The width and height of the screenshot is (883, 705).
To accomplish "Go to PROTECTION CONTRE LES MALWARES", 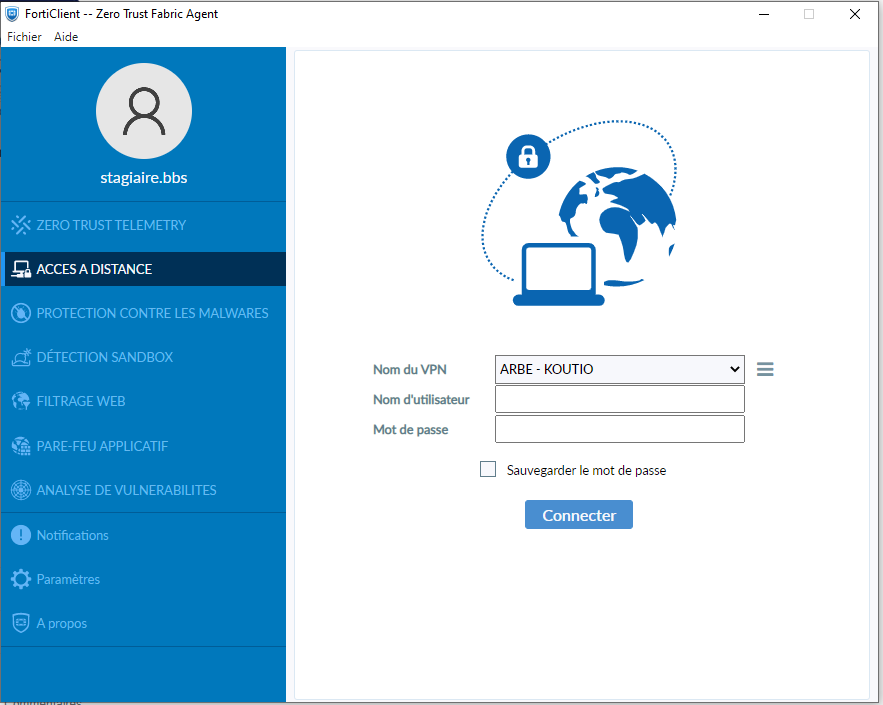I will pos(143,313).
